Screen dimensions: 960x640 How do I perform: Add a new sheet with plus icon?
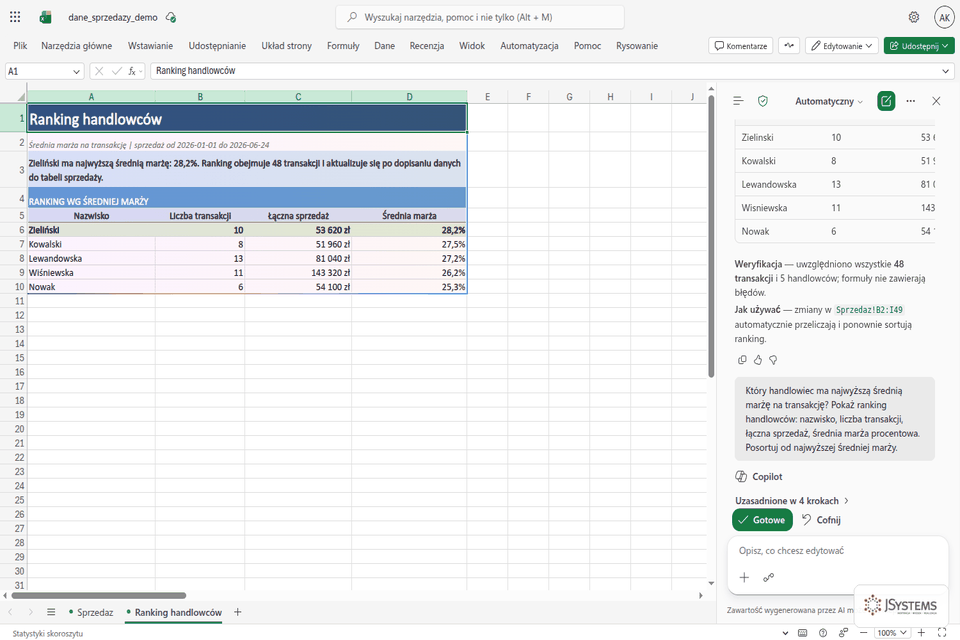coord(238,612)
